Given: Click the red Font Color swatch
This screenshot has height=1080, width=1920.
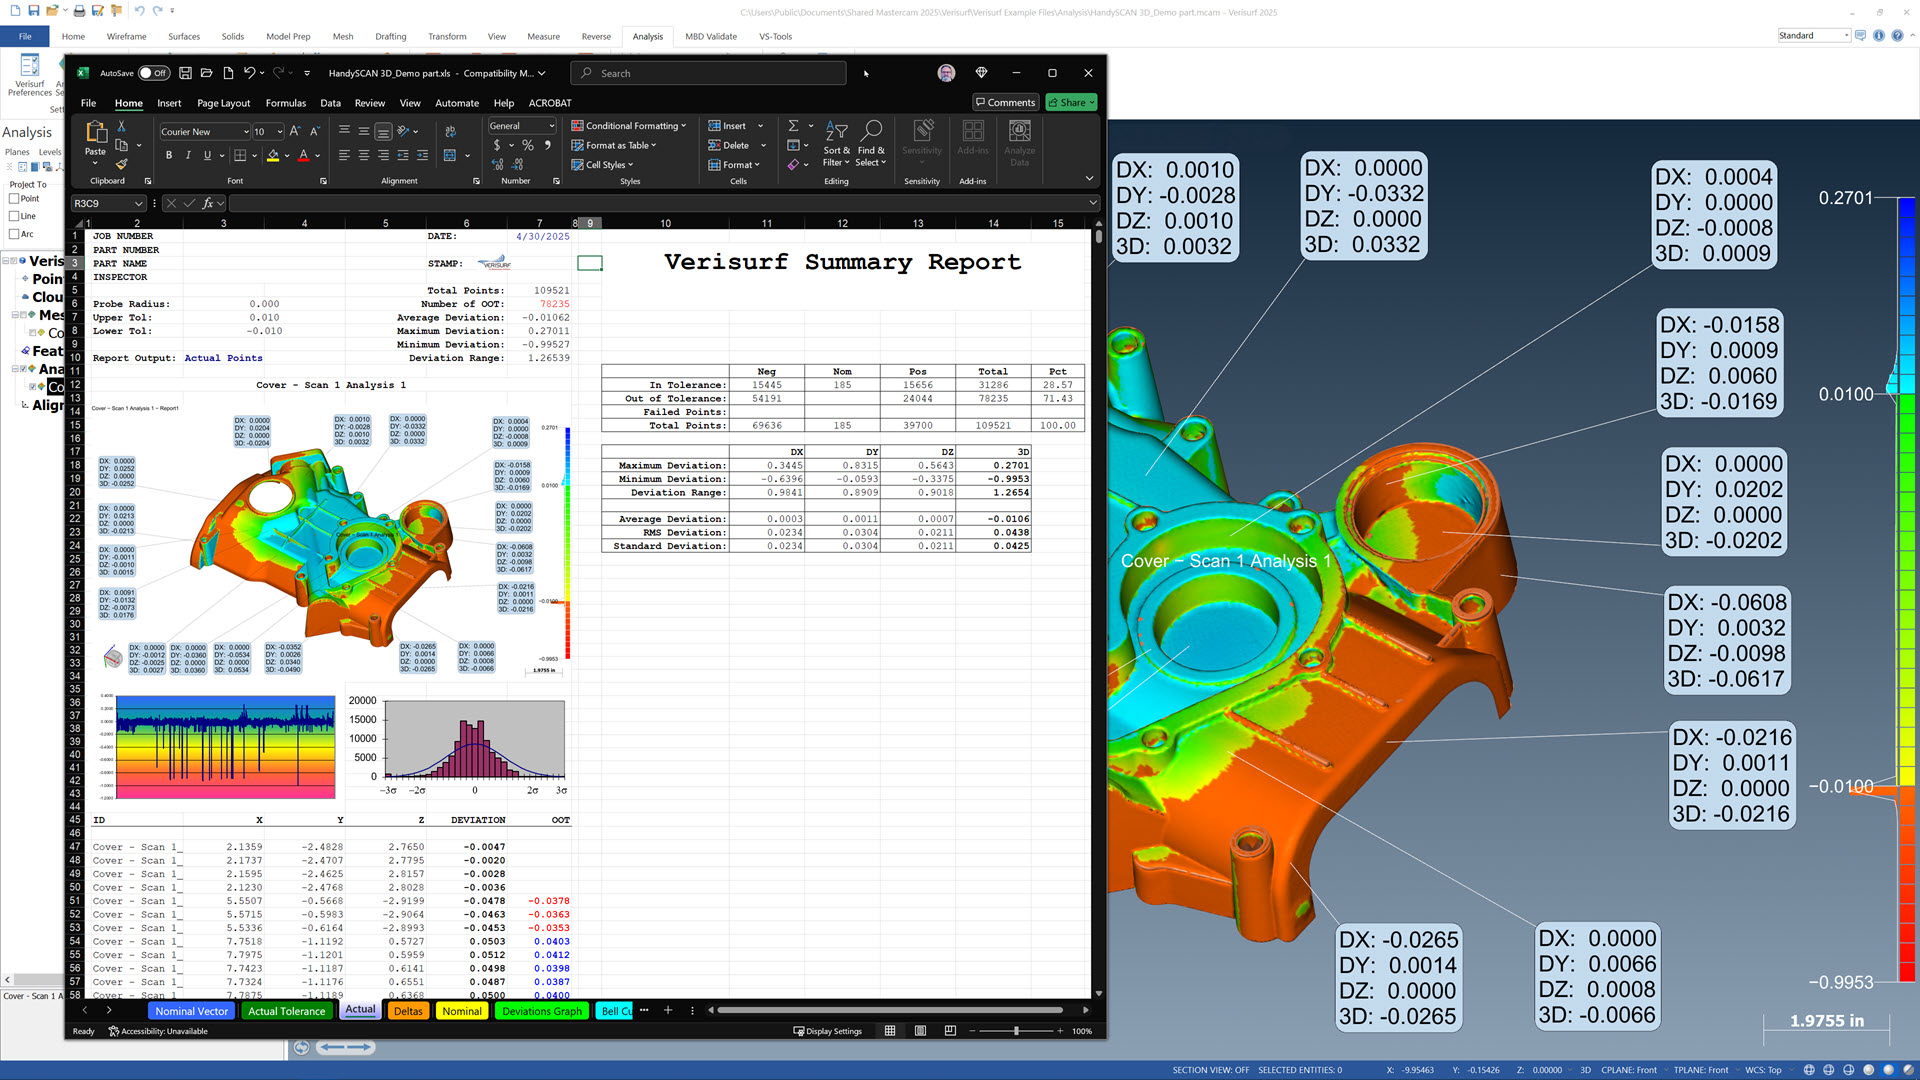Looking at the screenshot, I should [304, 156].
